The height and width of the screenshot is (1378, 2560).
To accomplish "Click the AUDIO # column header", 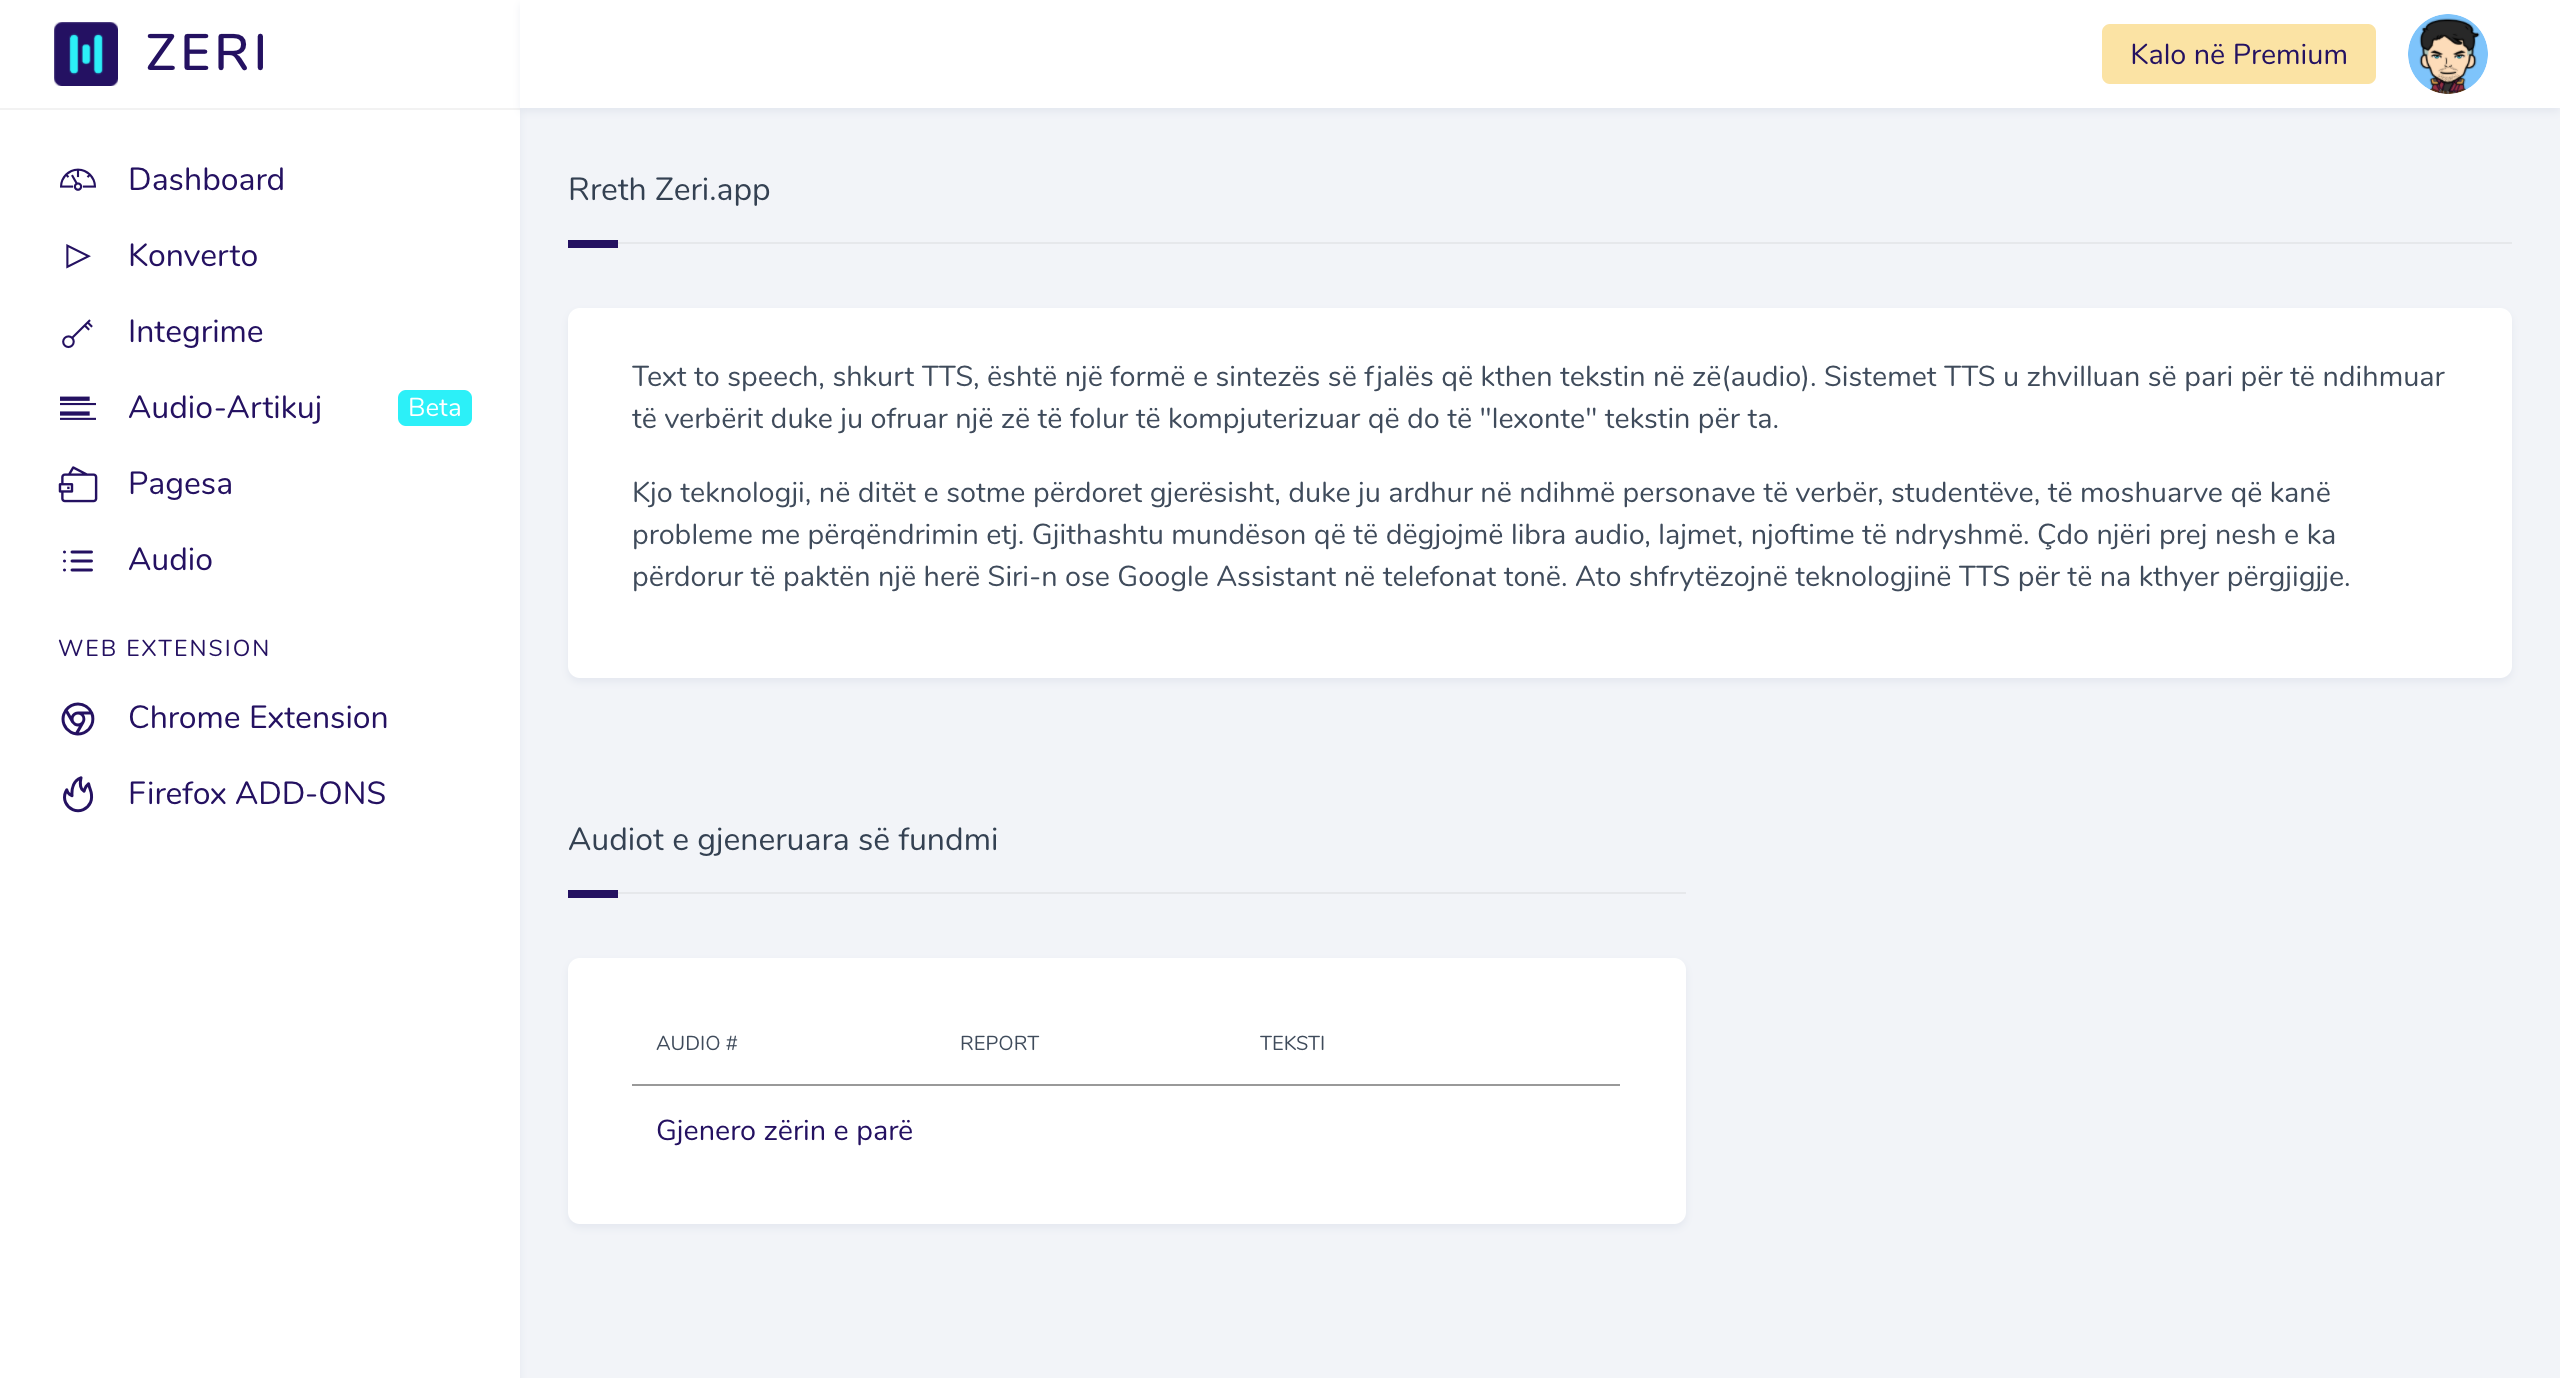I will [697, 1040].
